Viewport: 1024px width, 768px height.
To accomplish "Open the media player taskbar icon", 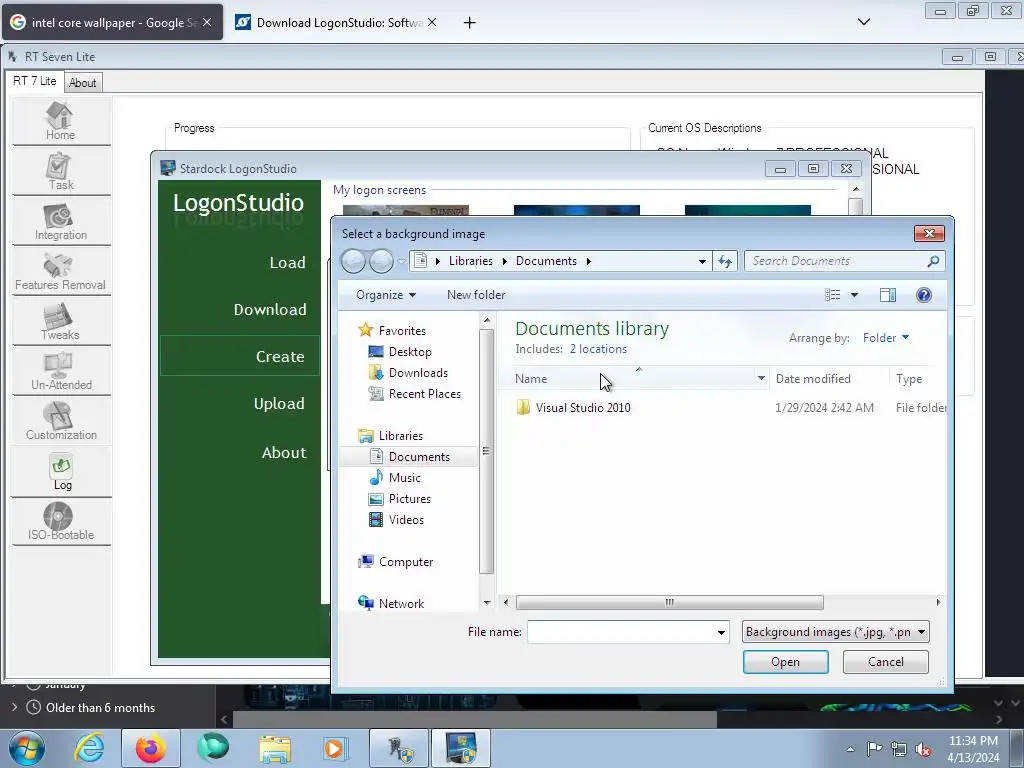I will pos(337,748).
